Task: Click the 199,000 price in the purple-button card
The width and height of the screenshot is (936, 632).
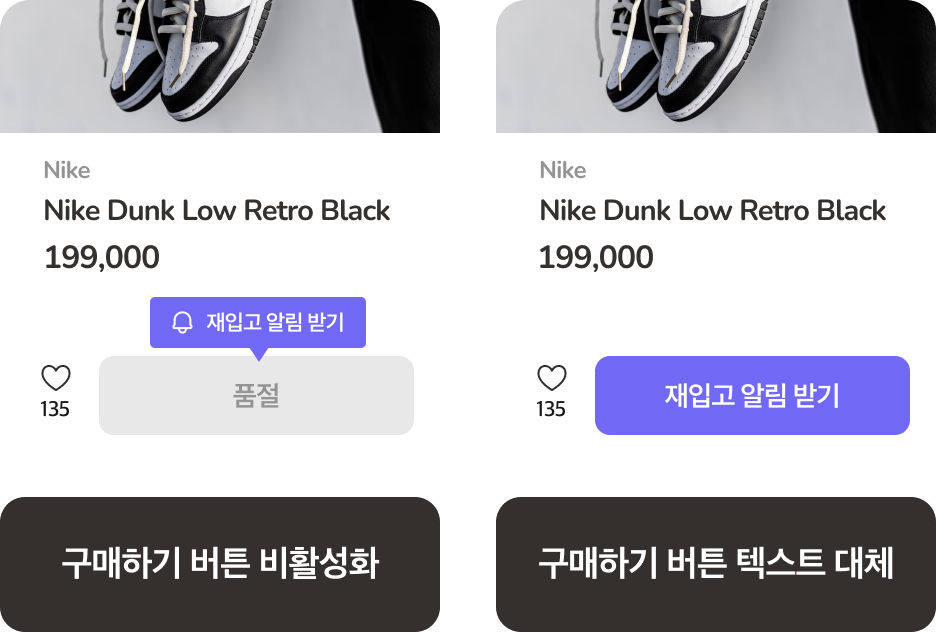Action: 597,258
